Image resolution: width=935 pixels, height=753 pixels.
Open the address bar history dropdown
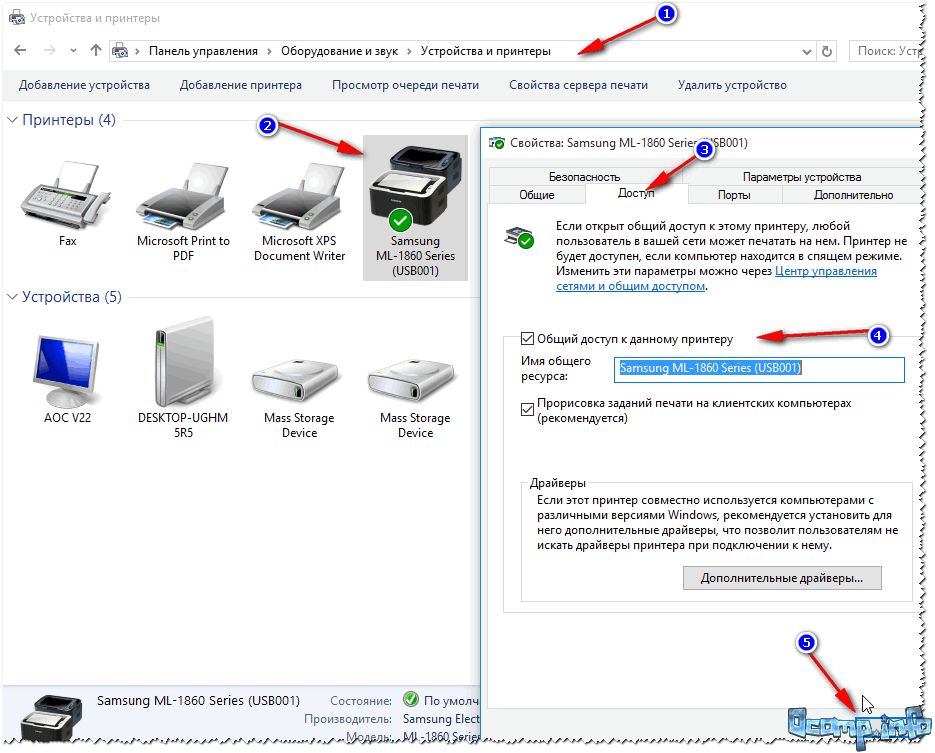click(x=806, y=51)
